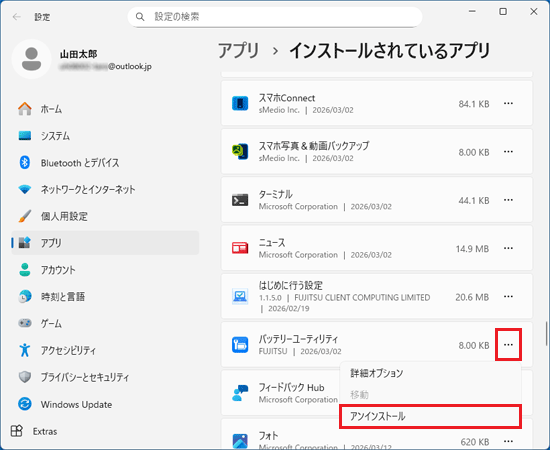Click the 山田太郎 account name
This screenshot has height=450, width=550.
tap(78, 54)
